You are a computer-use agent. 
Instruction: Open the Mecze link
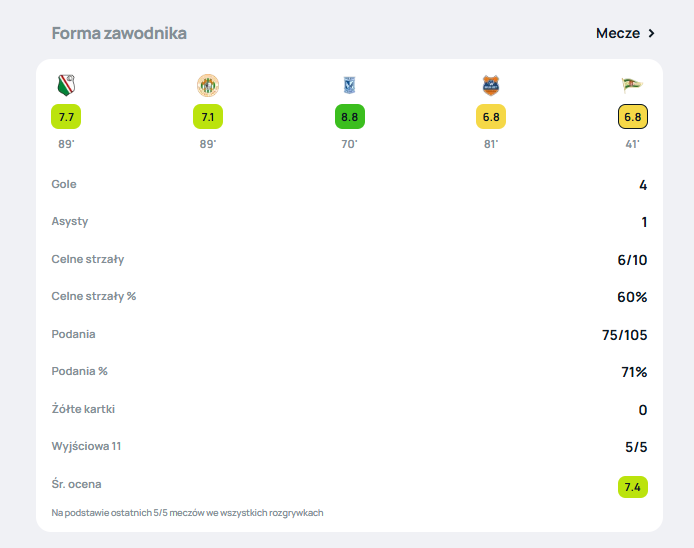click(x=618, y=33)
